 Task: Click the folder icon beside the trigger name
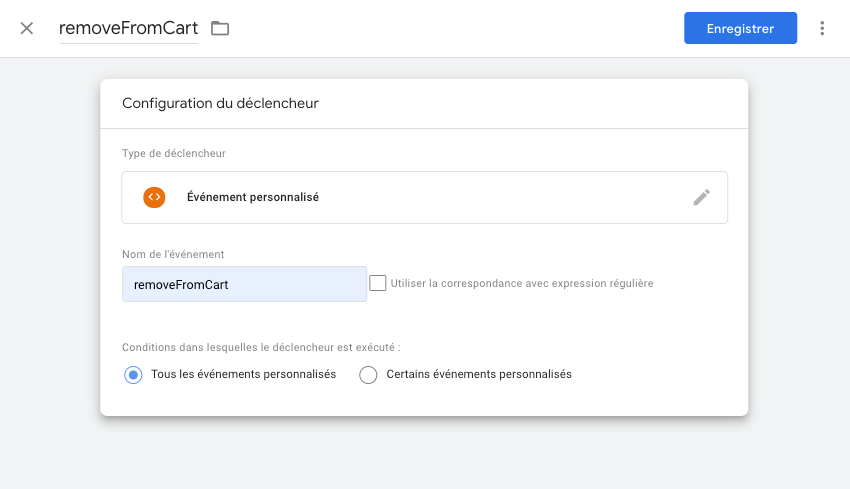click(220, 28)
